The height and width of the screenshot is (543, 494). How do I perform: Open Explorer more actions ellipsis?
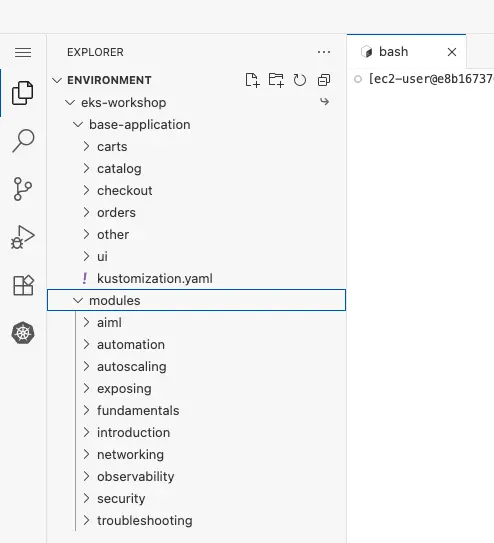tap(324, 52)
